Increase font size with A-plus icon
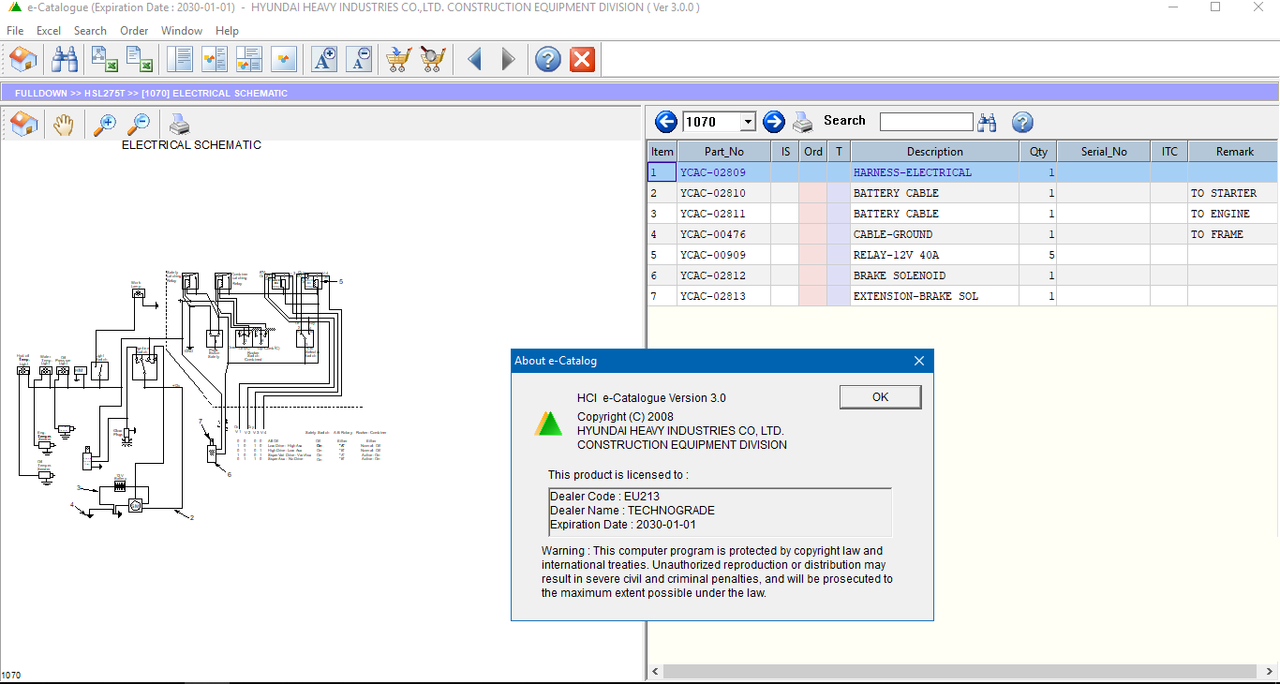 (325, 60)
